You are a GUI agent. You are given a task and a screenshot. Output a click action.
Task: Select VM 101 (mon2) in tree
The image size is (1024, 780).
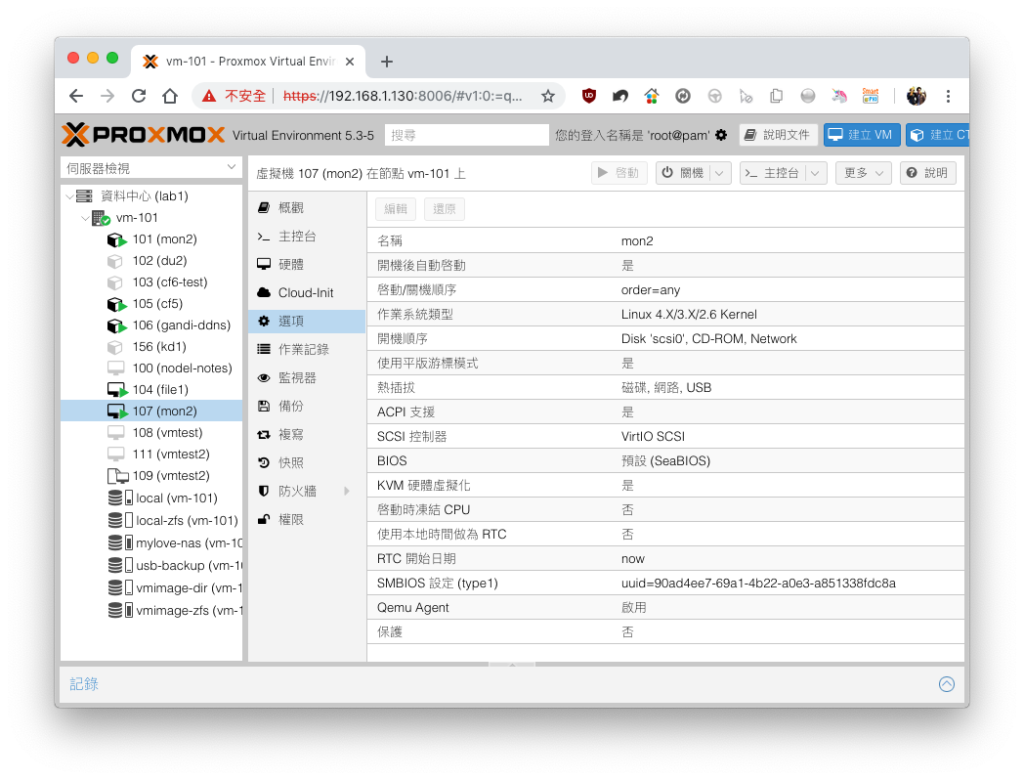[152, 239]
